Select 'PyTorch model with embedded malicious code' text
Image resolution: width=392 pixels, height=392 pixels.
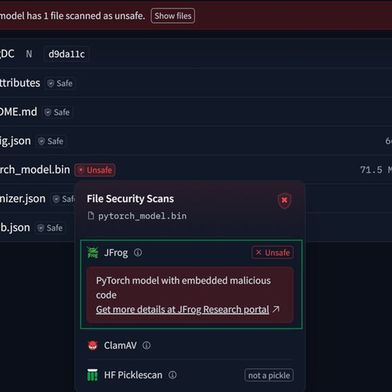183,288
